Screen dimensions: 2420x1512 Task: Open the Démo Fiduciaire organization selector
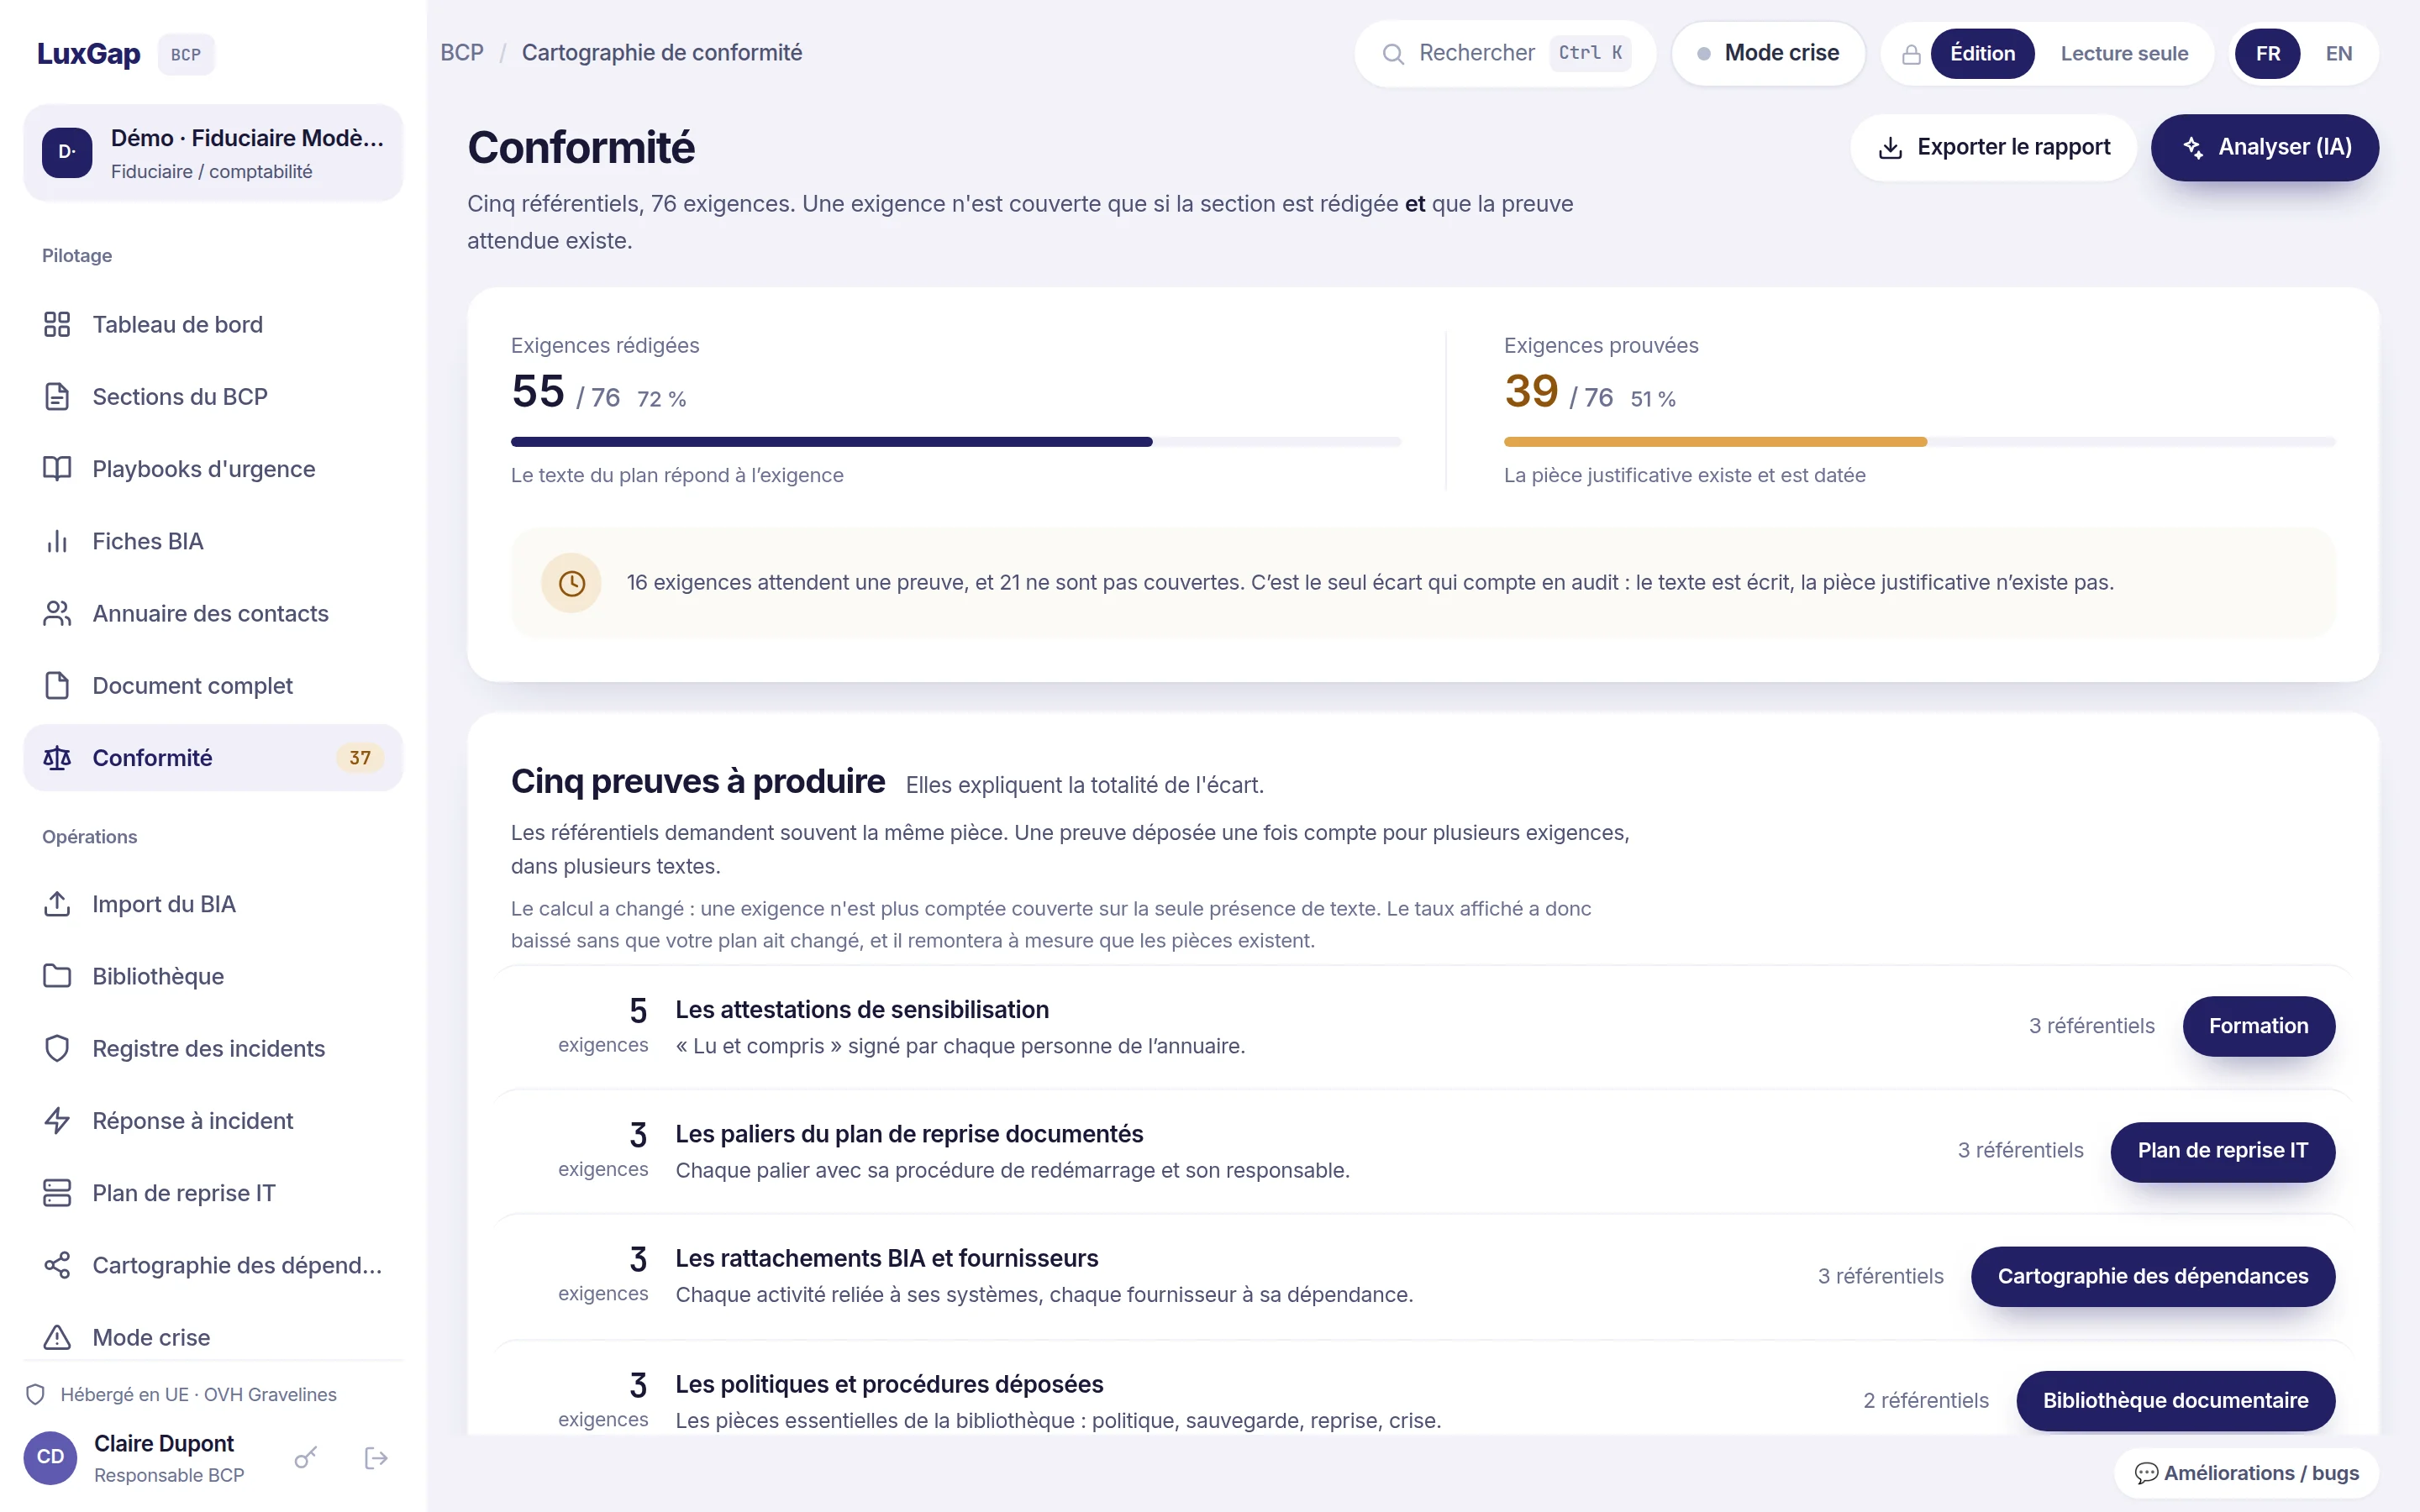(x=213, y=153)
